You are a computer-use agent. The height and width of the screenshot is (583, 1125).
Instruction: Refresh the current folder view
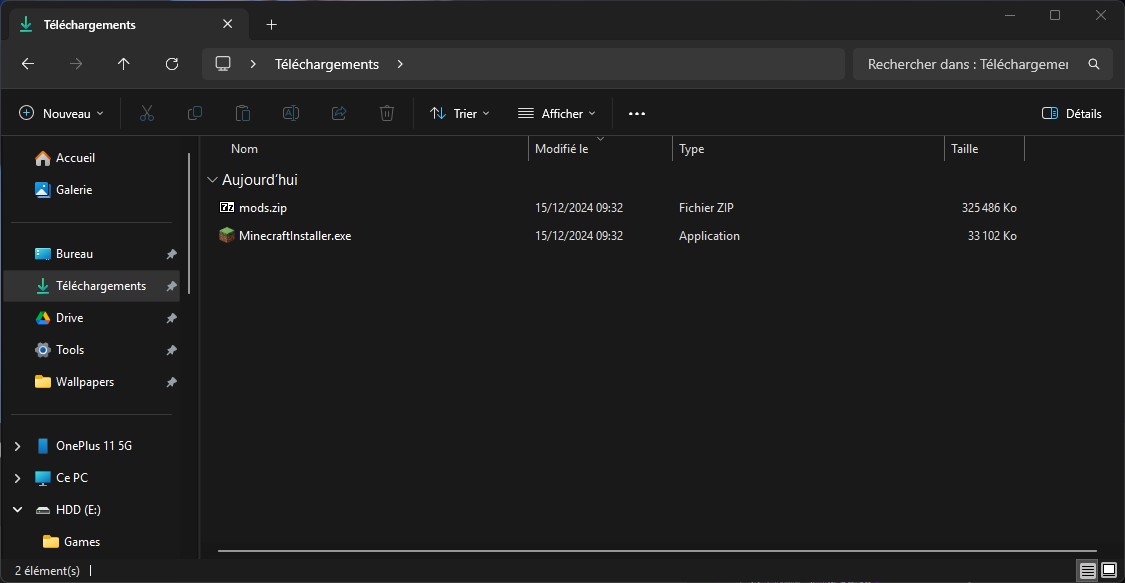point(172,64)
